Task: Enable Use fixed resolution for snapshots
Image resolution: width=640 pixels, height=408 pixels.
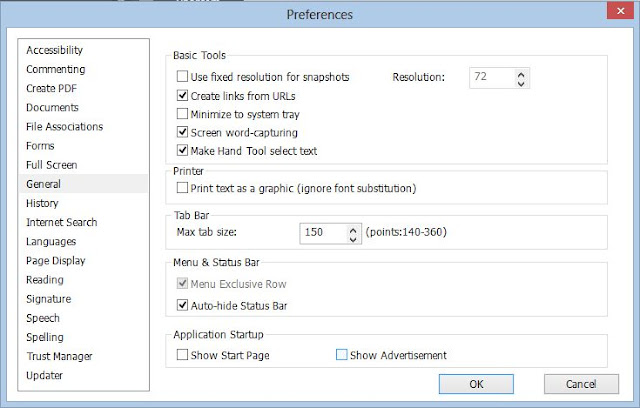Action: [182, 76]
